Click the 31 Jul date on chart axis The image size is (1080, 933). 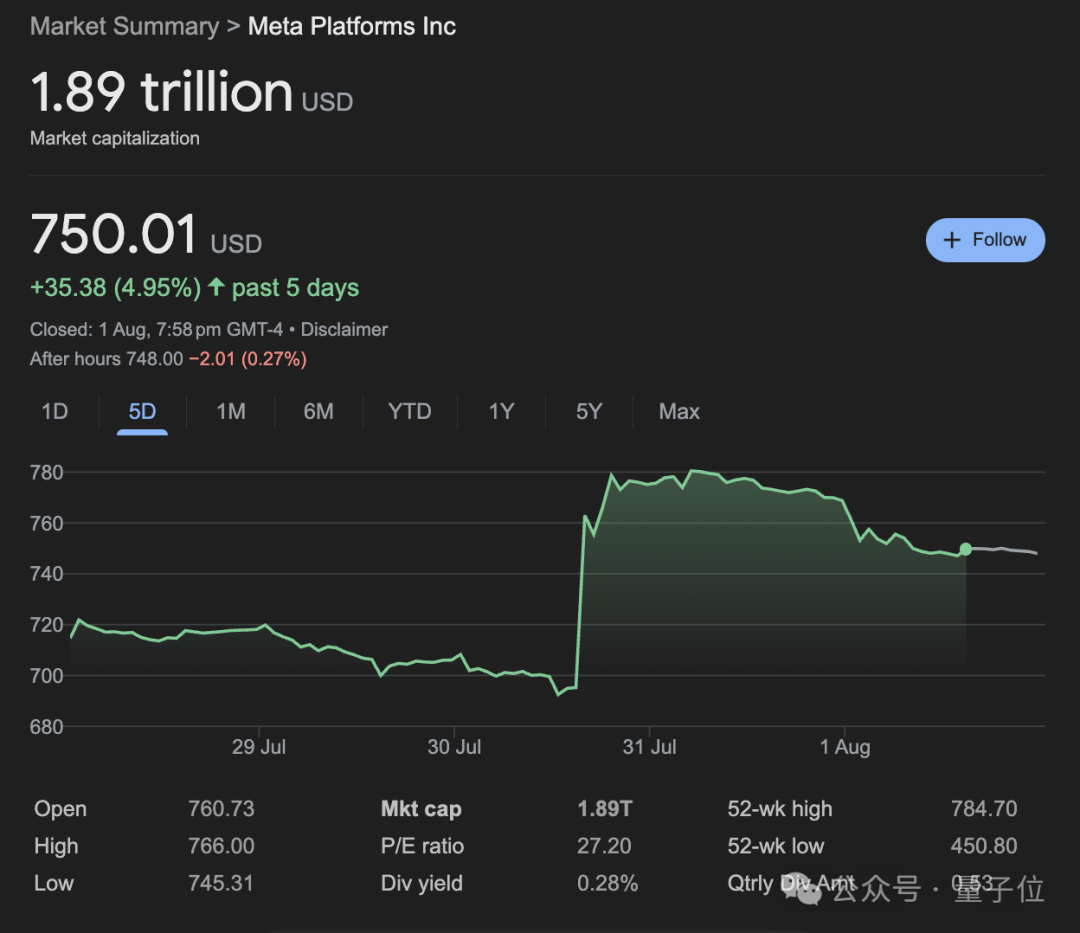coord(650,747)
